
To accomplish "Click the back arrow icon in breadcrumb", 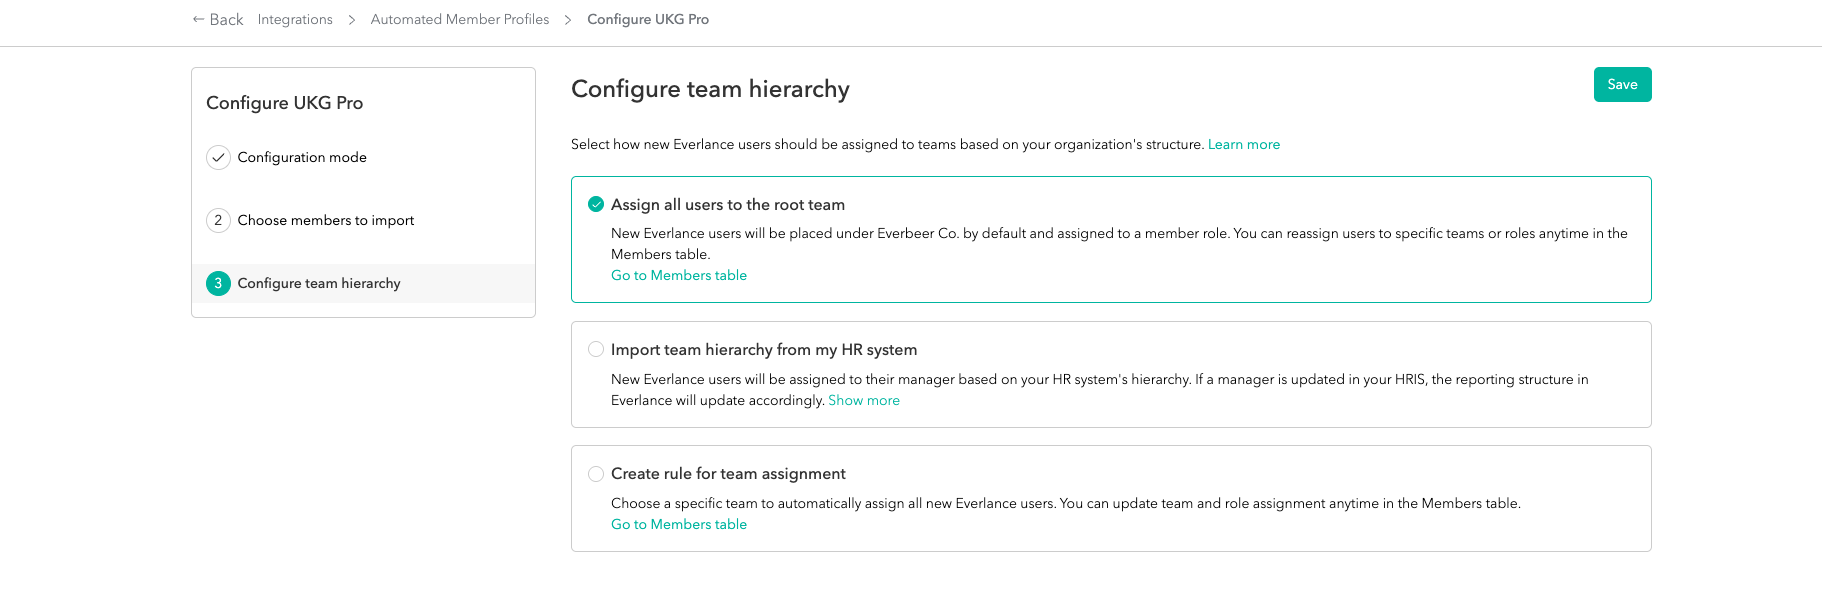I will tap(197, 18).
